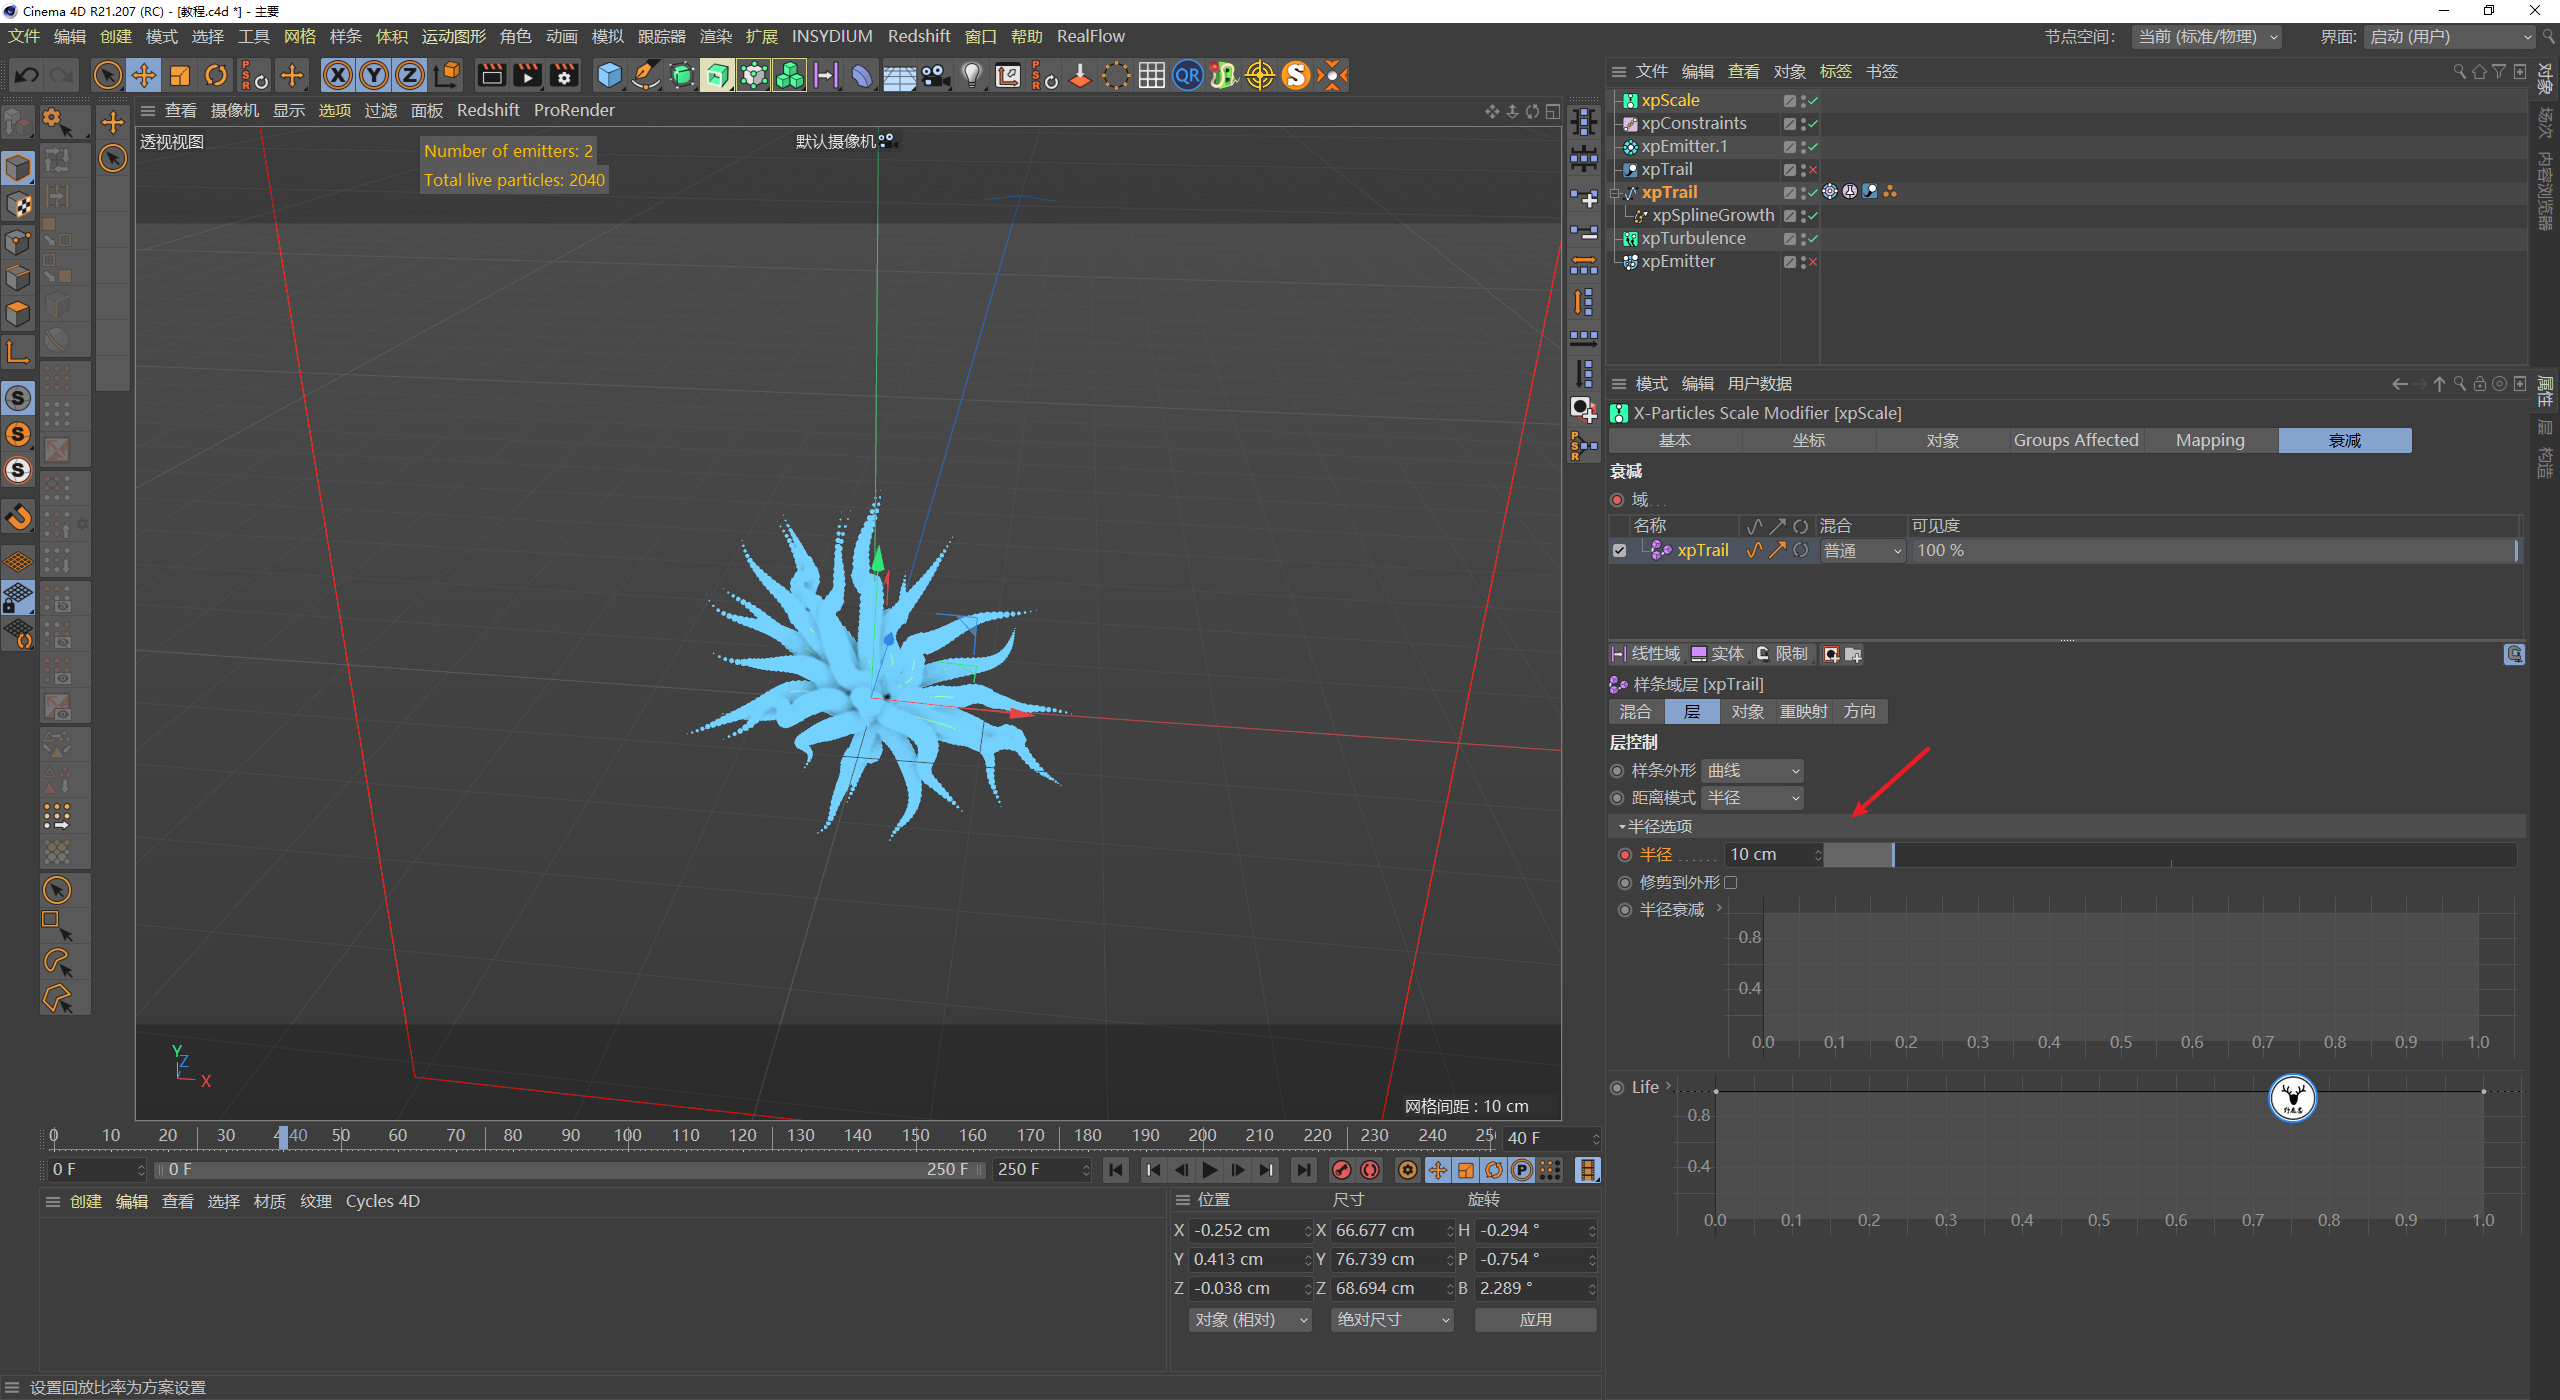This screenshot has width=2560, height=1400.
Task: Activate the Move tool
Action: coord(144,75)
